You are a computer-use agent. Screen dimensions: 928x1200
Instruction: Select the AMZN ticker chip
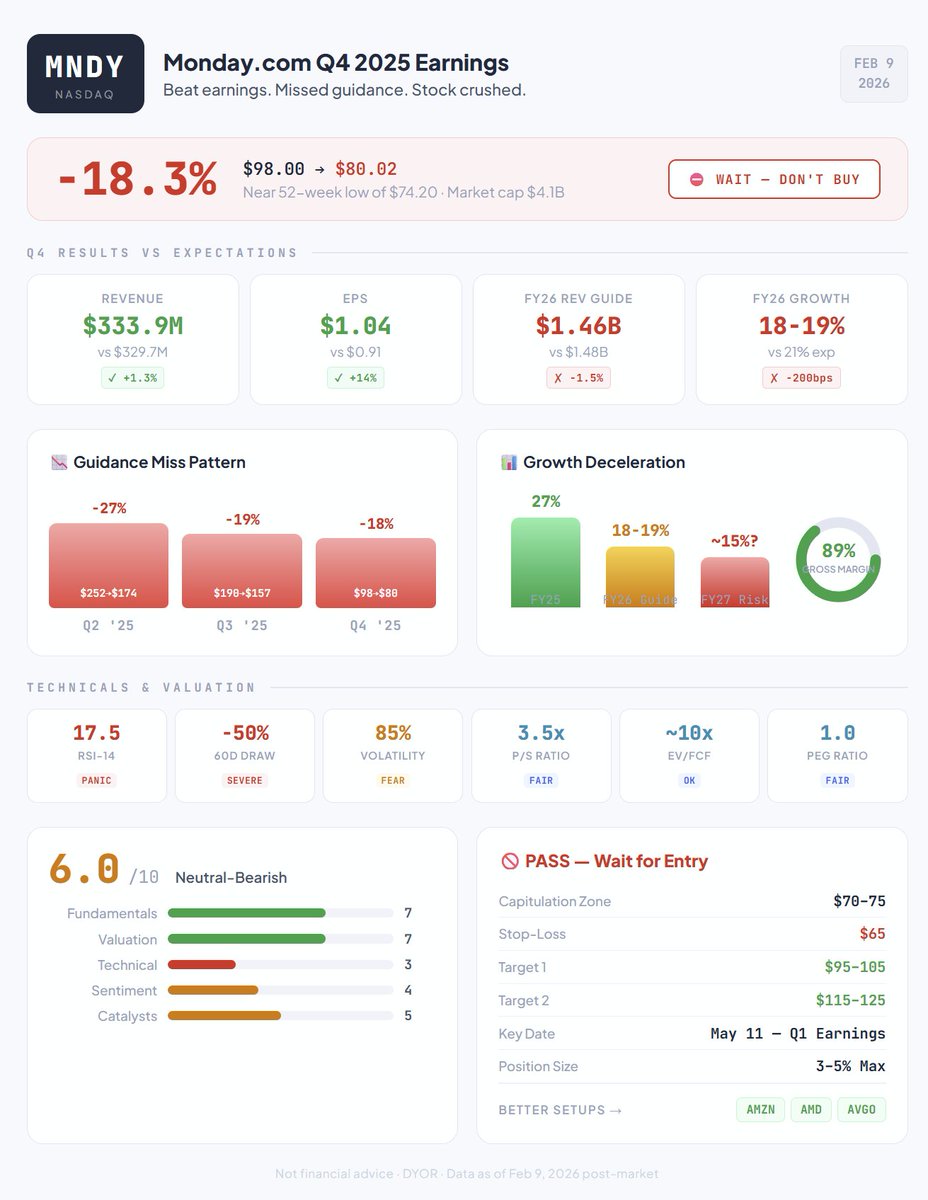point(761,1110)
